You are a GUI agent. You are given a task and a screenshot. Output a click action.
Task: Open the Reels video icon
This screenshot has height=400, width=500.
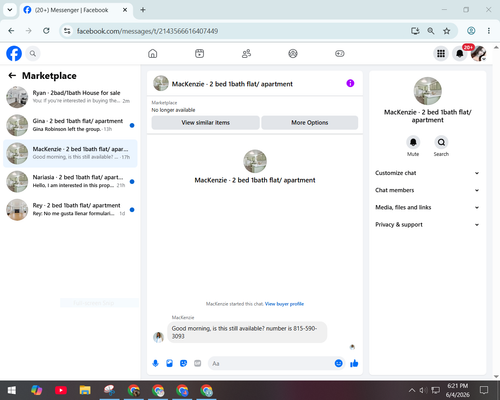[x=199, y=53]
